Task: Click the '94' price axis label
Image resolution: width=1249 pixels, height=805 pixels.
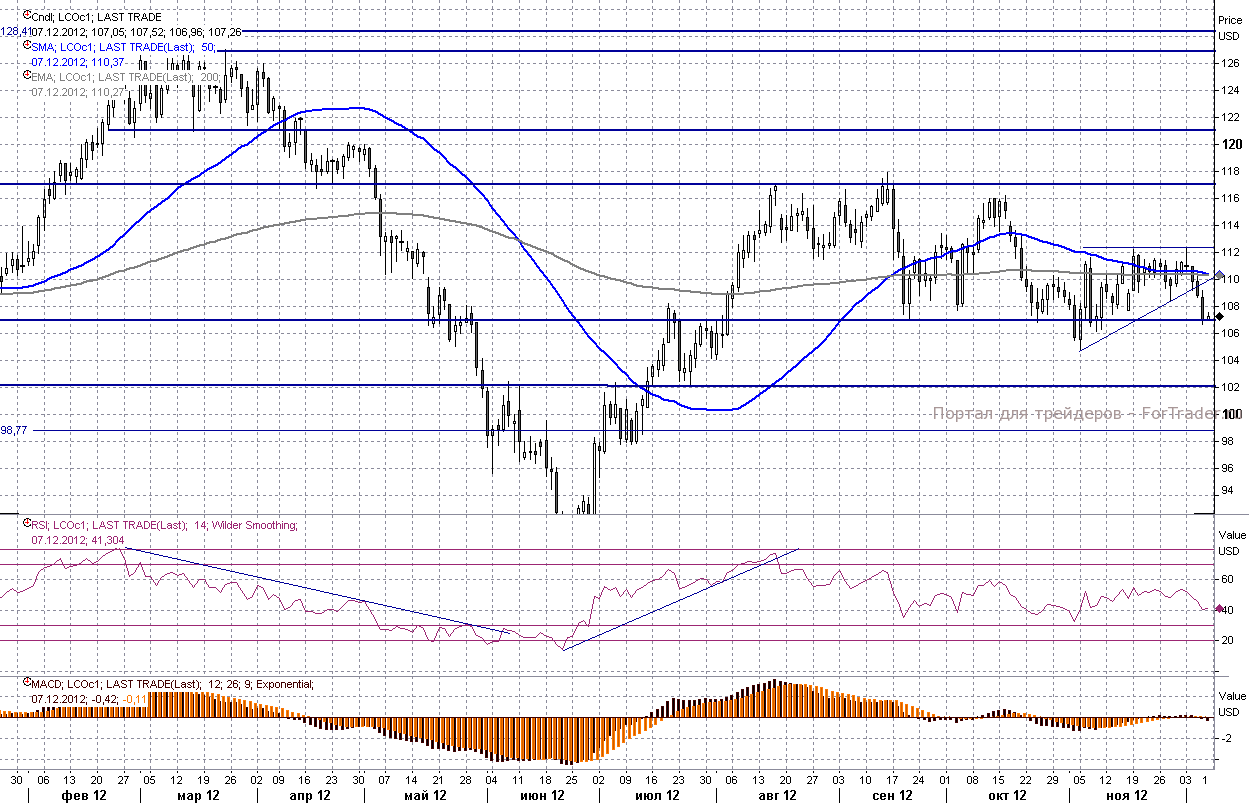Action: click(x=1227, y=490)
